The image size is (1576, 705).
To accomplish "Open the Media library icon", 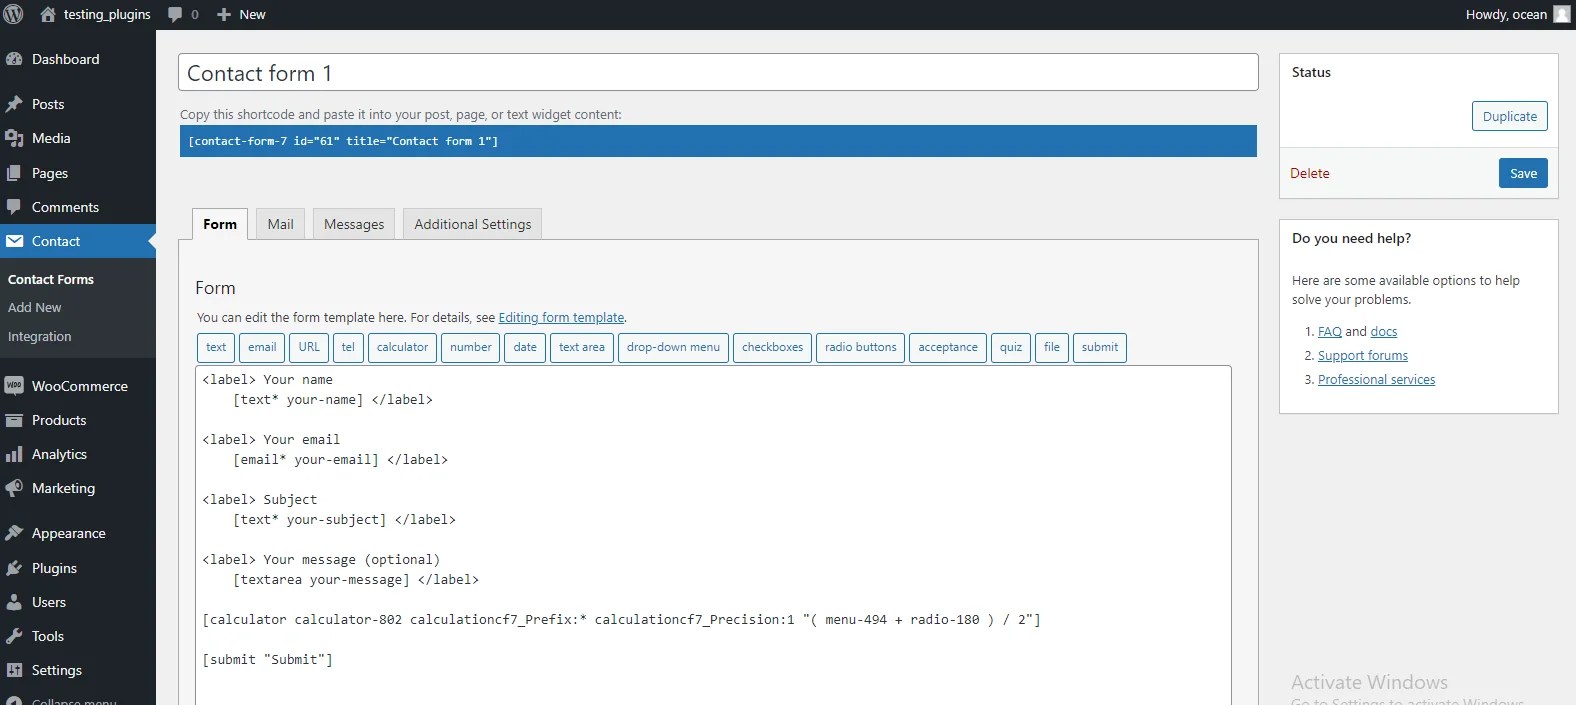I will click(x=14, y=138).
